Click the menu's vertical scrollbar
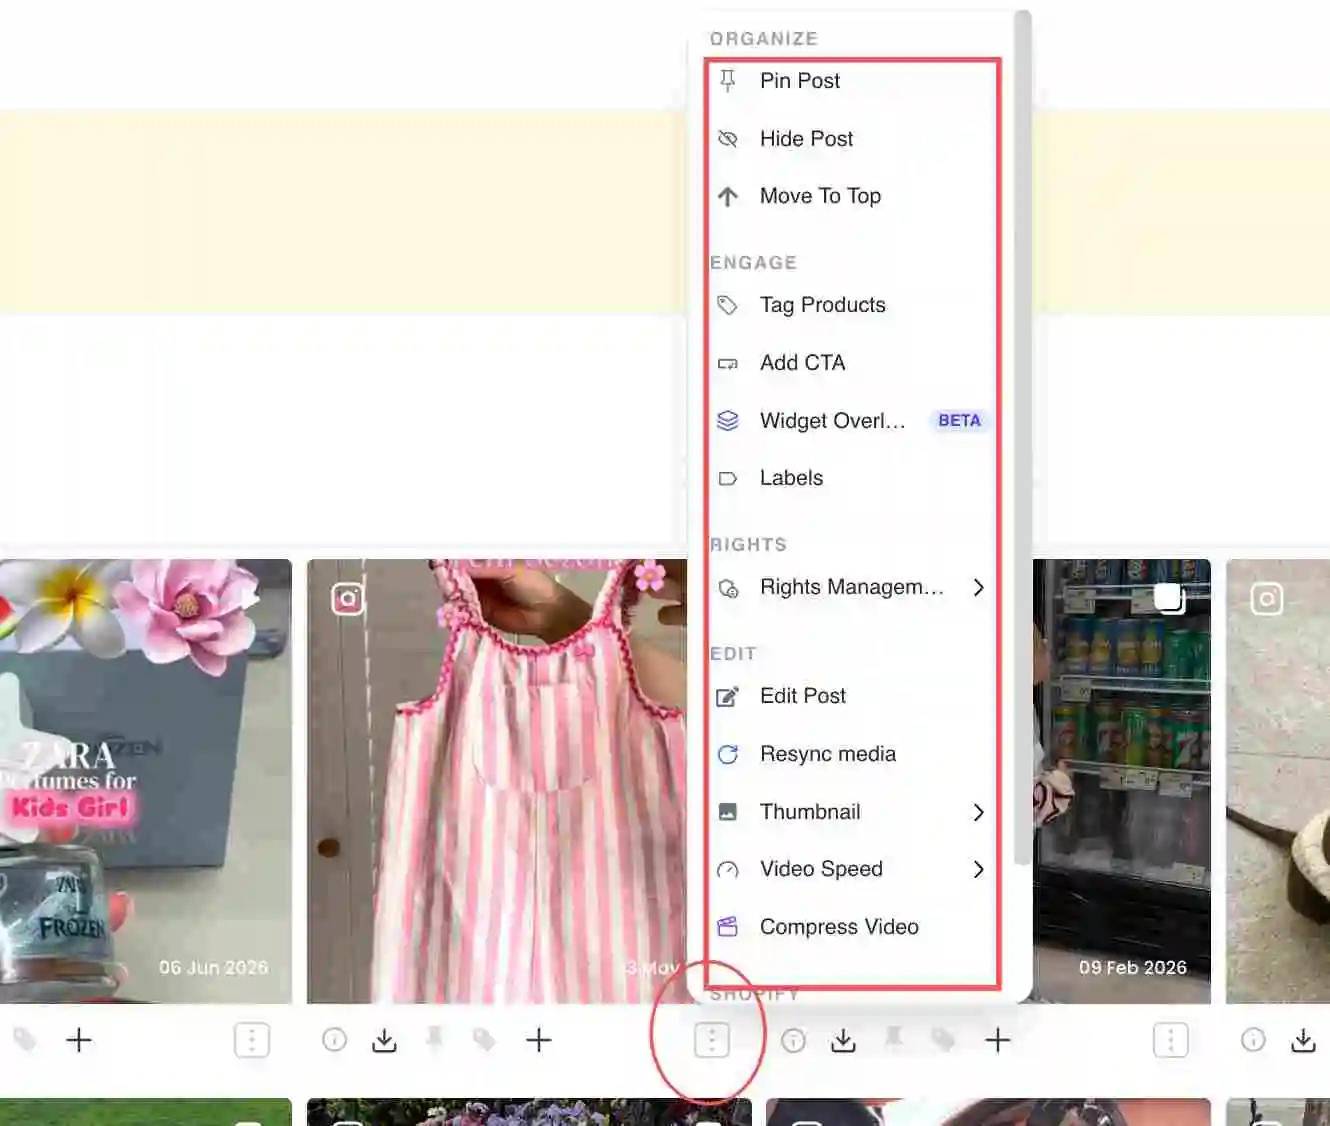This screenshot has height=1126, width=1330. [1022, 437]
